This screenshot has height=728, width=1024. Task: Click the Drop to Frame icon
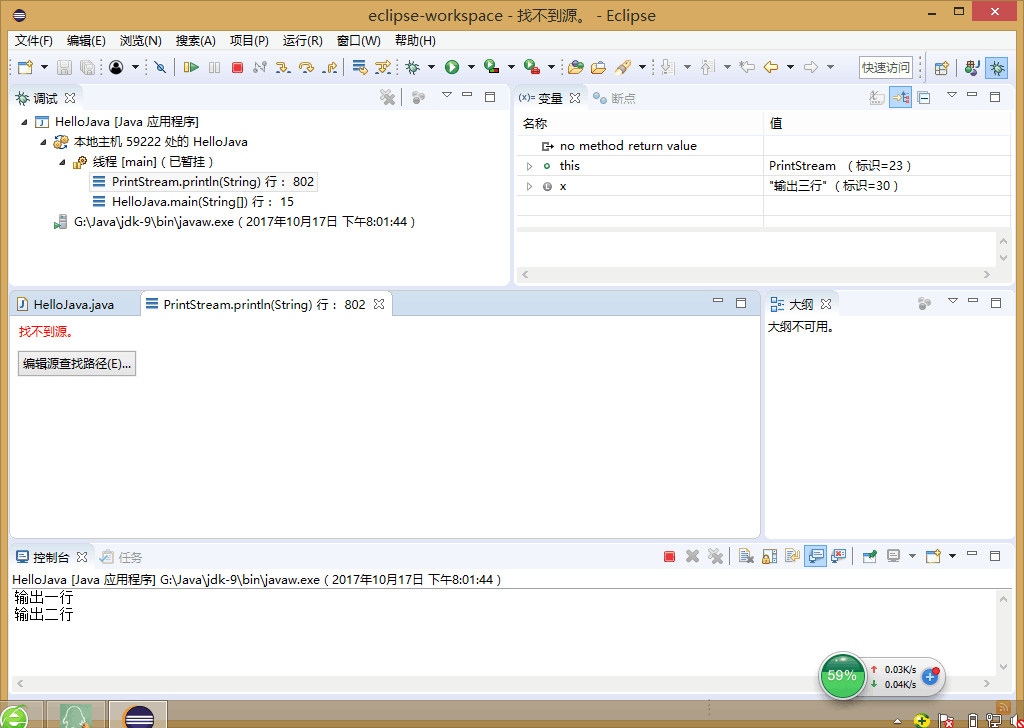click(360, 67)
